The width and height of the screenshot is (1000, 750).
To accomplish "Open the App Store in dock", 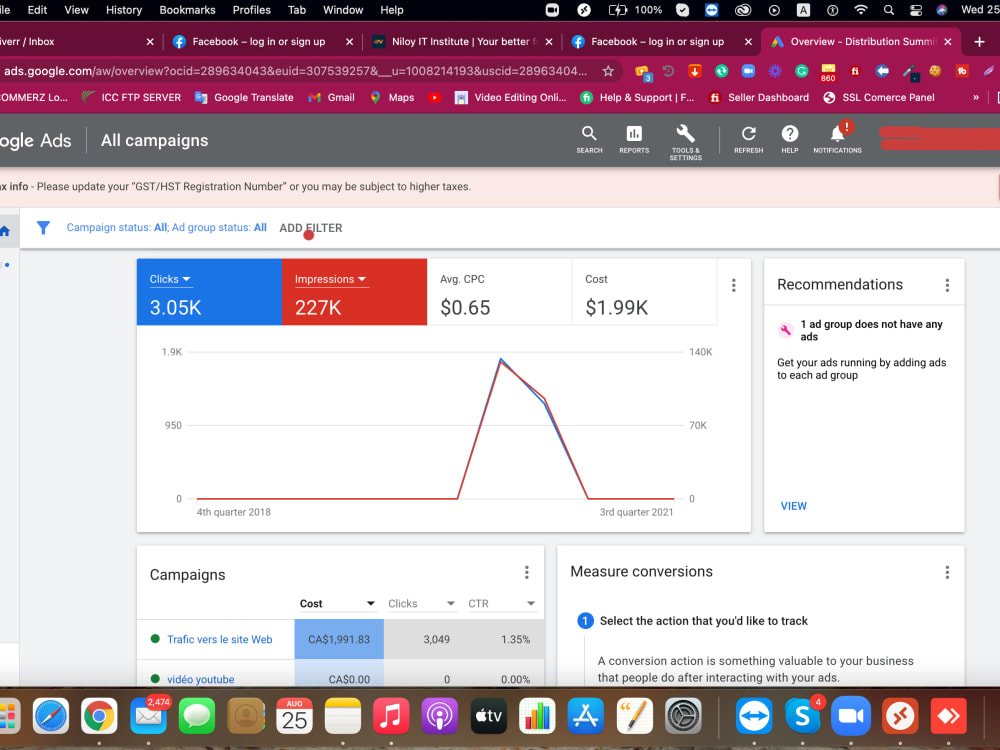I will click(x=585, y=716).
